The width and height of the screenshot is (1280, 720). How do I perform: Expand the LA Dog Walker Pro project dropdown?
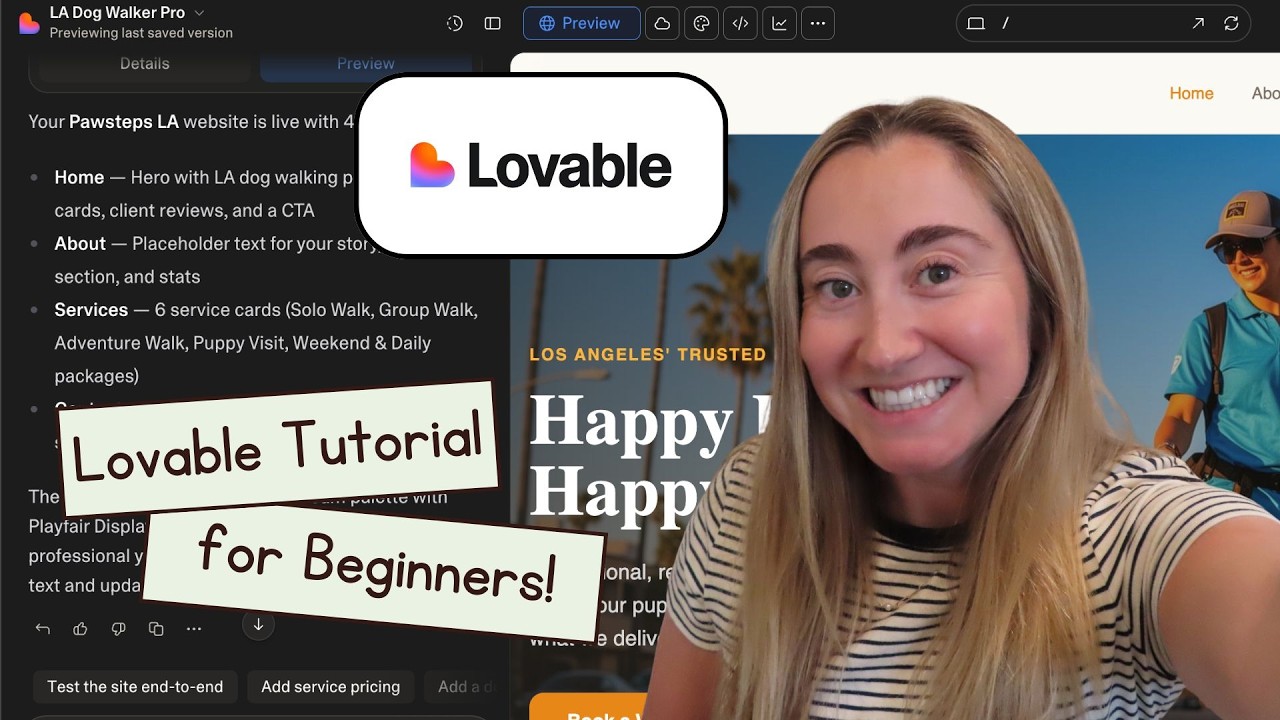tap(199, 12)
